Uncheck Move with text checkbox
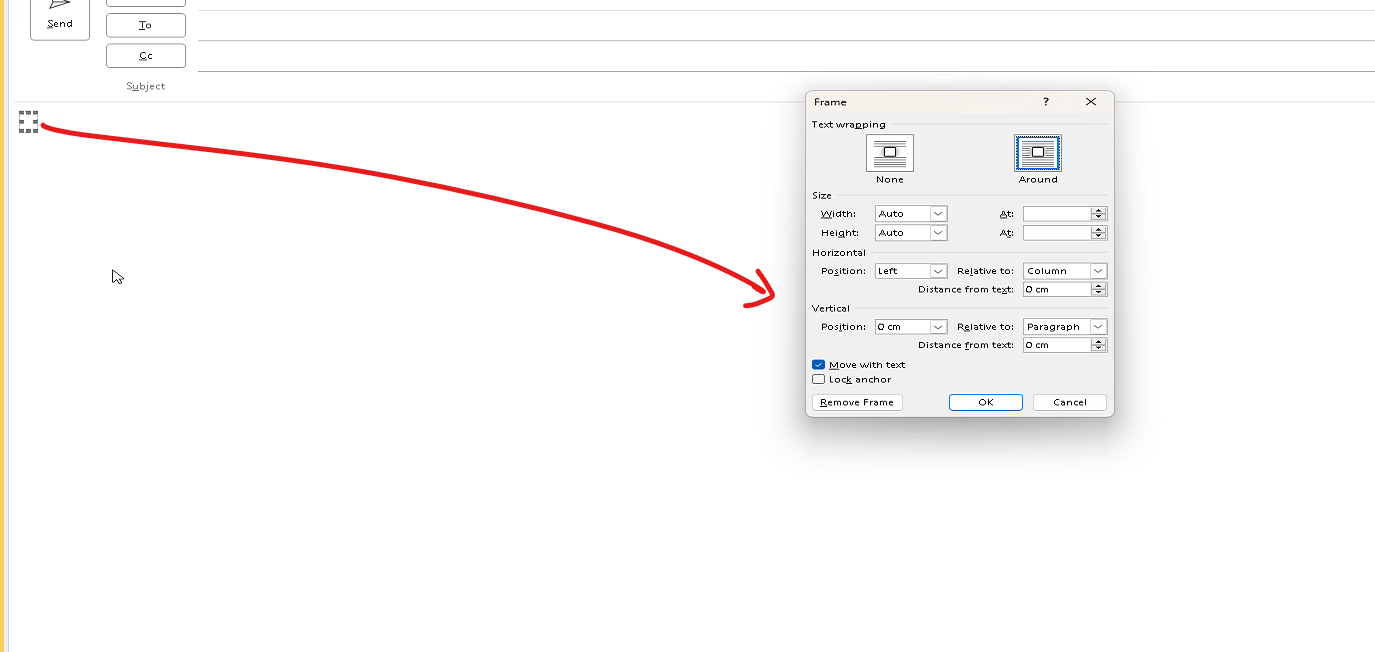1375x652 pixels. [x=818, y=365]
